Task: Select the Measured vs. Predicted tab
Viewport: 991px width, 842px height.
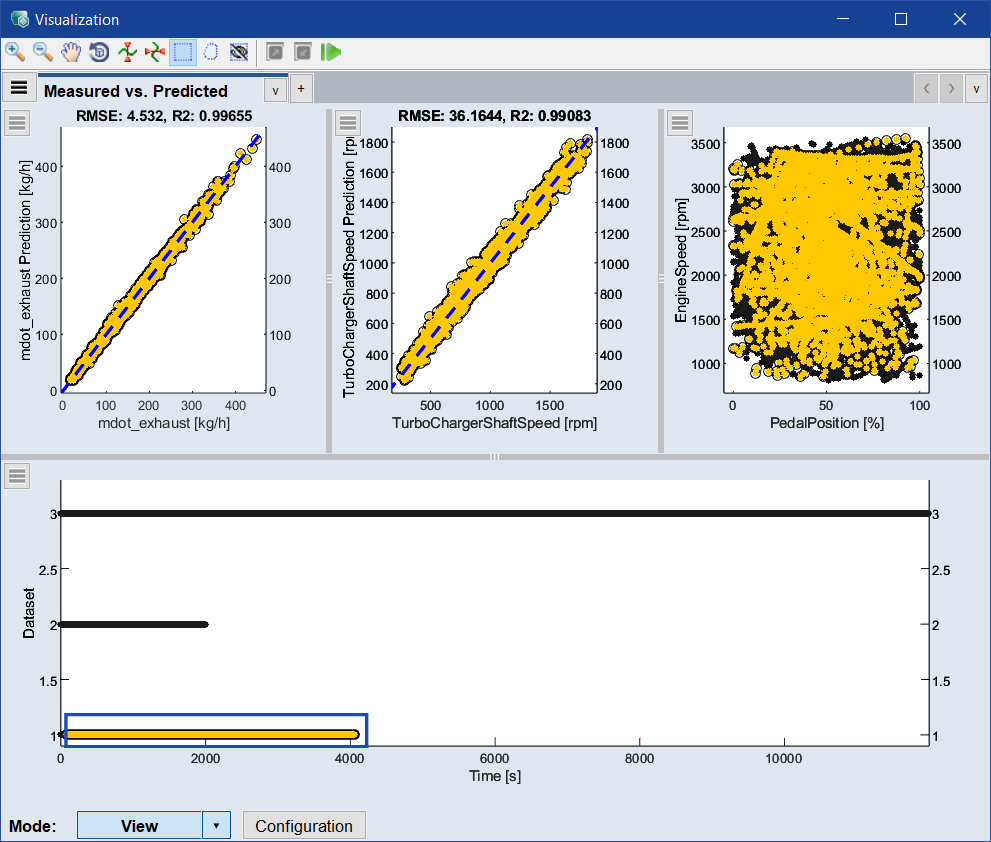Action: pos(135,91)
